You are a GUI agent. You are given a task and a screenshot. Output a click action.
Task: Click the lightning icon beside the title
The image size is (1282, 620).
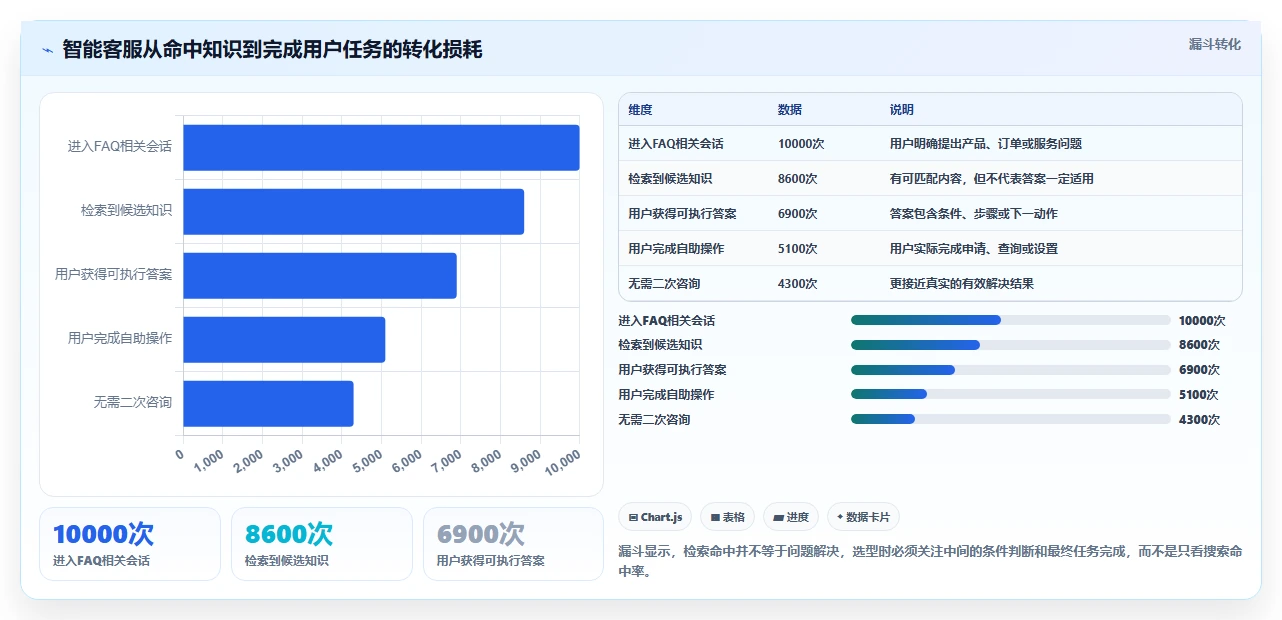pyautogui.click(x=47, y=50)
